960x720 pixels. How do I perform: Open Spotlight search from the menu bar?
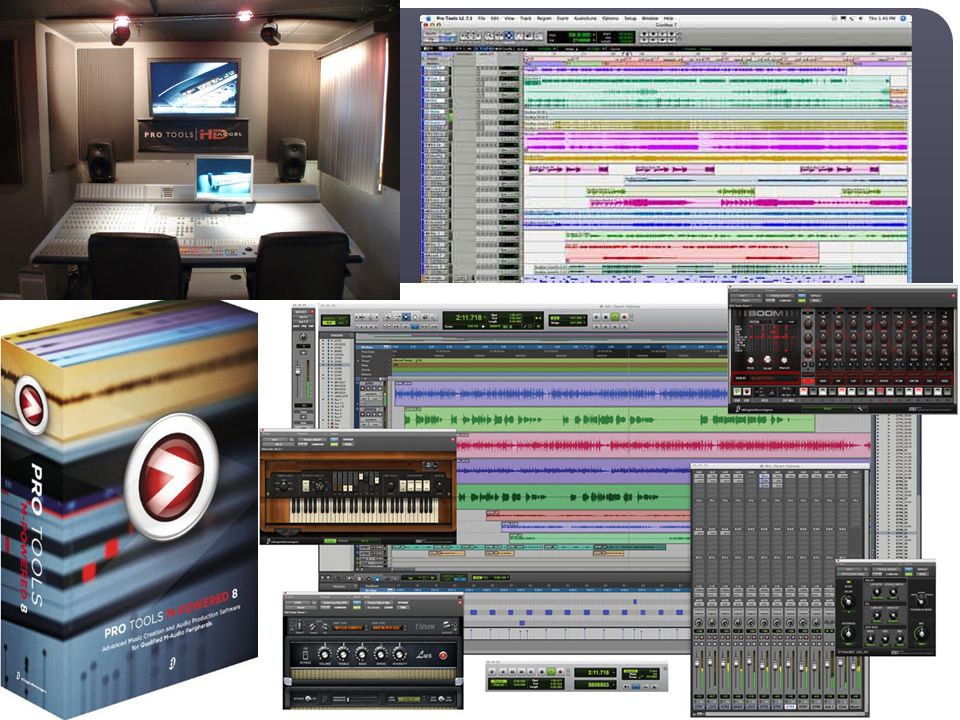coord(902,19)
